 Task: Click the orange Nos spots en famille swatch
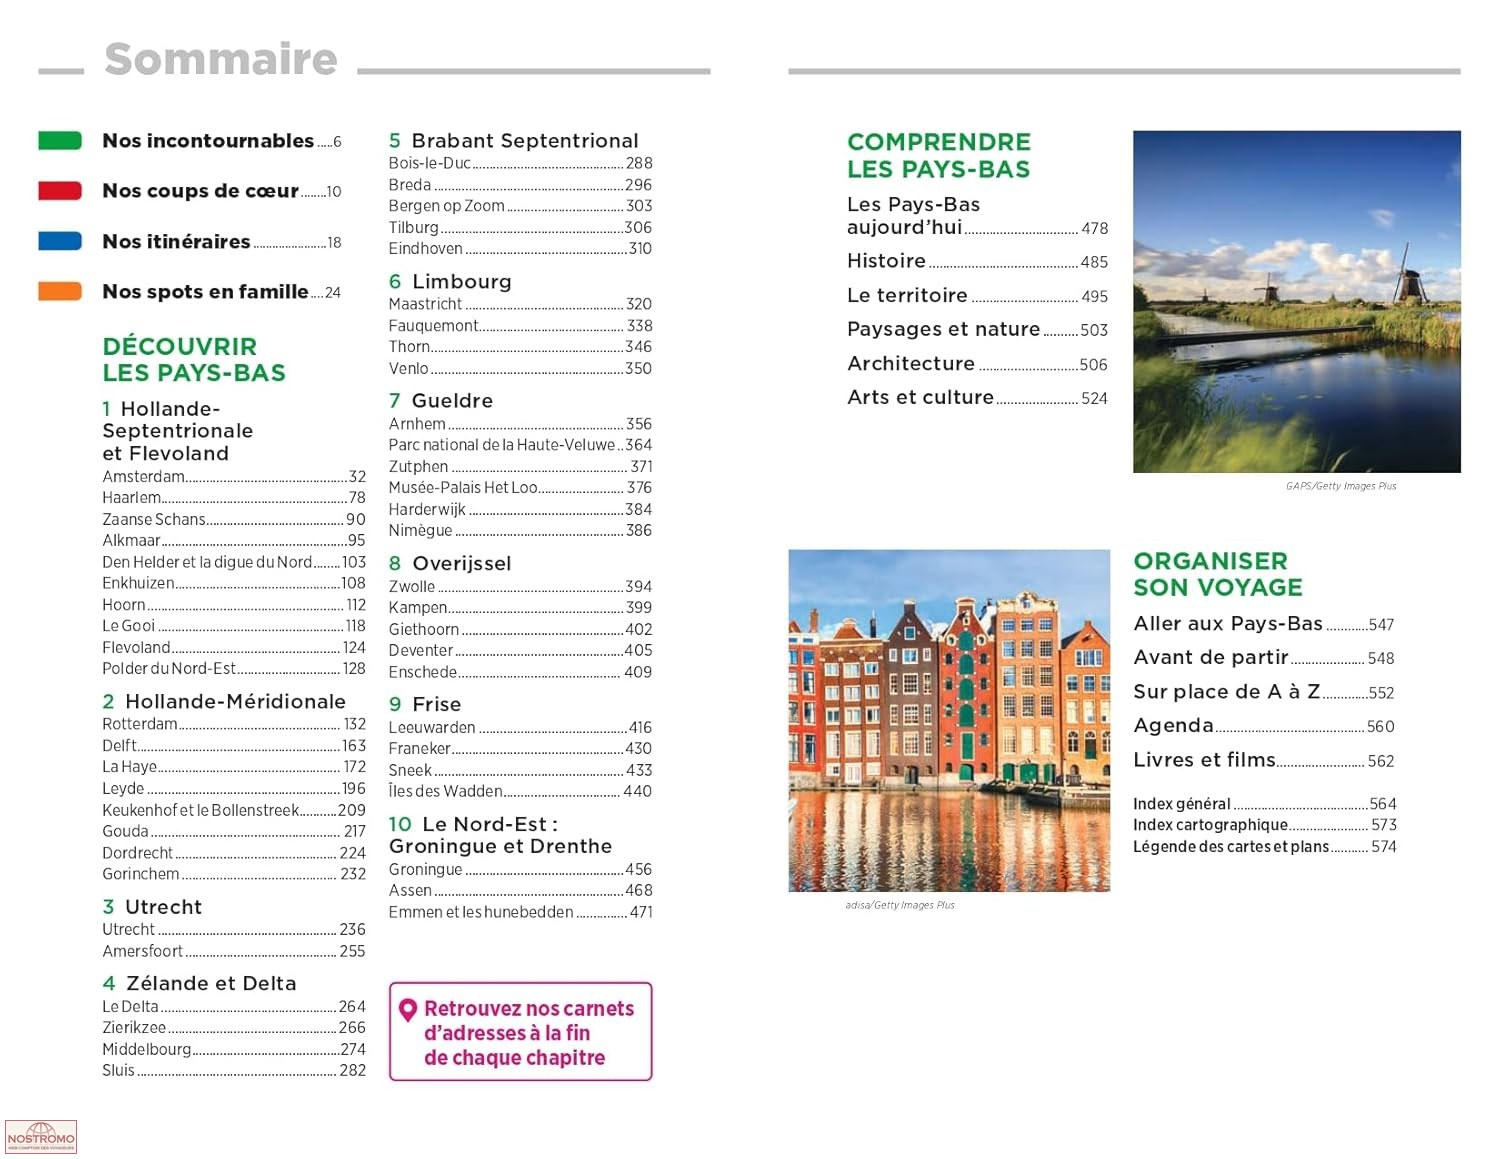point(60,291)
